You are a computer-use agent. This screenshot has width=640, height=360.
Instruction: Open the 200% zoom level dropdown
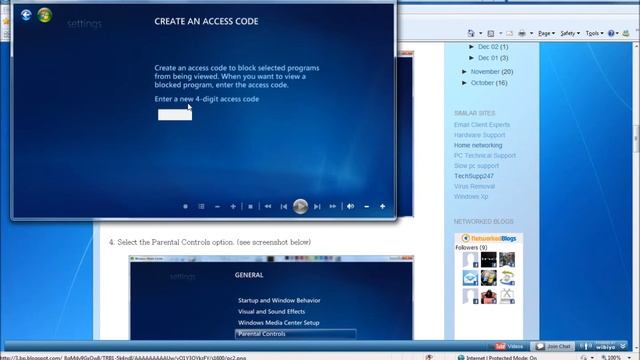click(629, 358)
